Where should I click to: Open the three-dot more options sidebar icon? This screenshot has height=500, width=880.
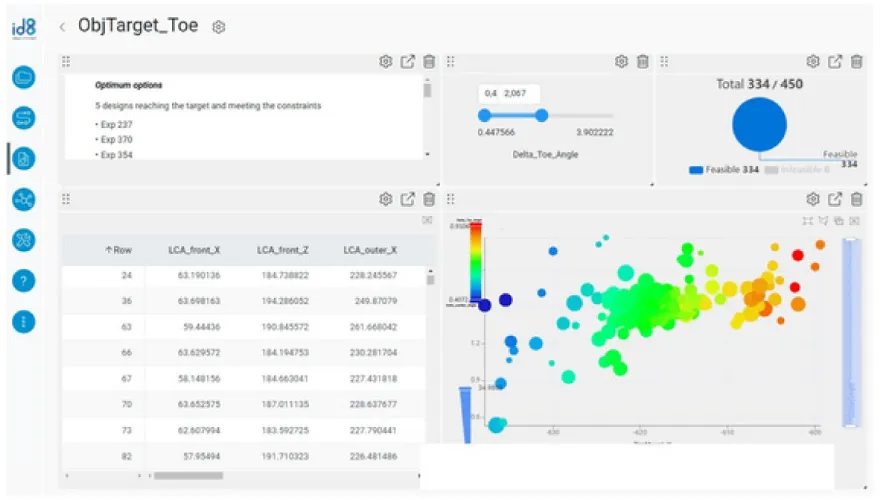(x=24, y=321)
